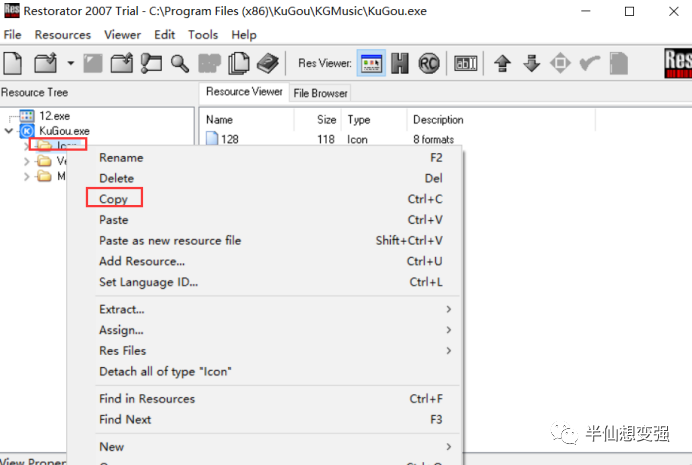The height and width of the screenshot is (465, 692).
Task: Click the down arrow toolbar icon
Action: (531, 63)
